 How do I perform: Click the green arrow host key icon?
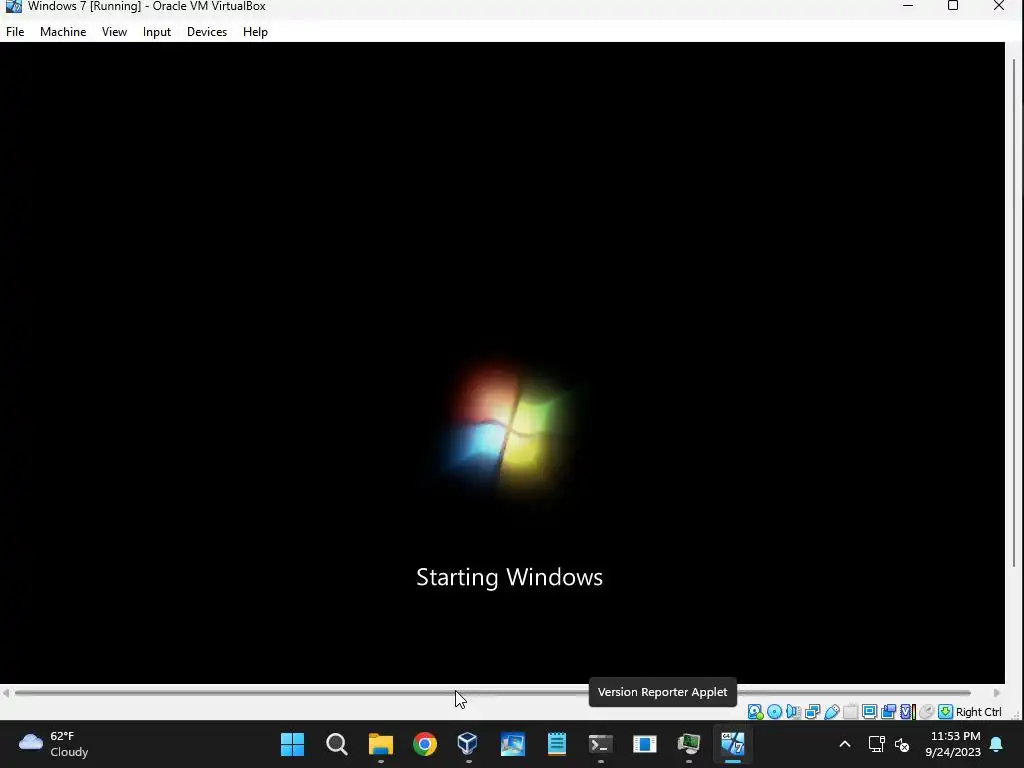coord(946,712)
